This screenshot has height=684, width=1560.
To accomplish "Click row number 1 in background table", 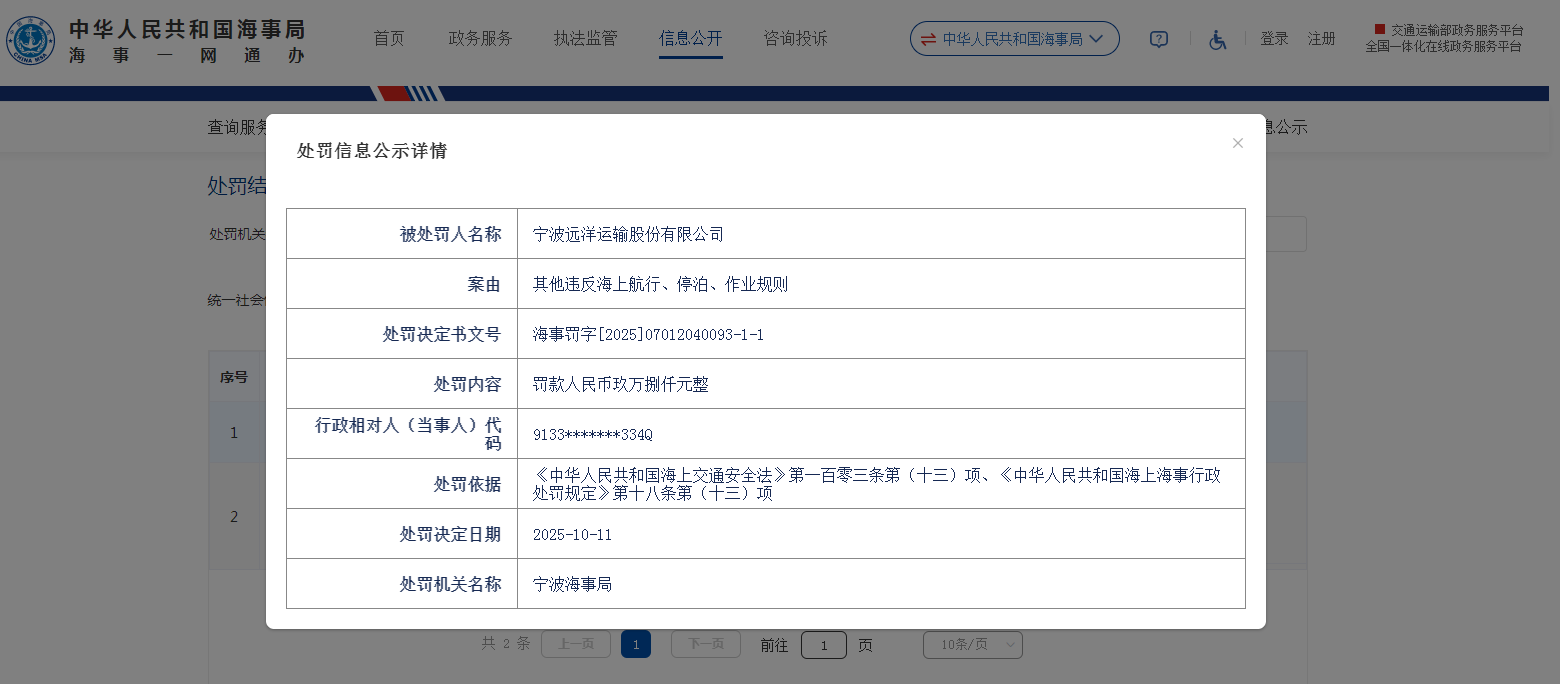I will click(x=234, y=432).
